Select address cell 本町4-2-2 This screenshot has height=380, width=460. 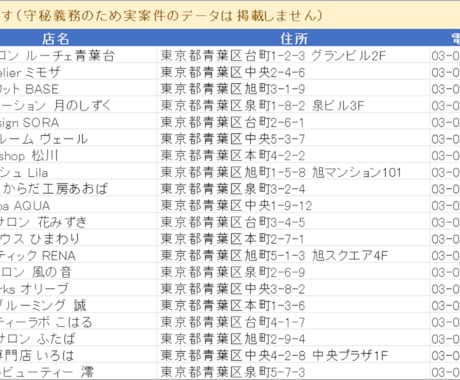pos(293,155)
